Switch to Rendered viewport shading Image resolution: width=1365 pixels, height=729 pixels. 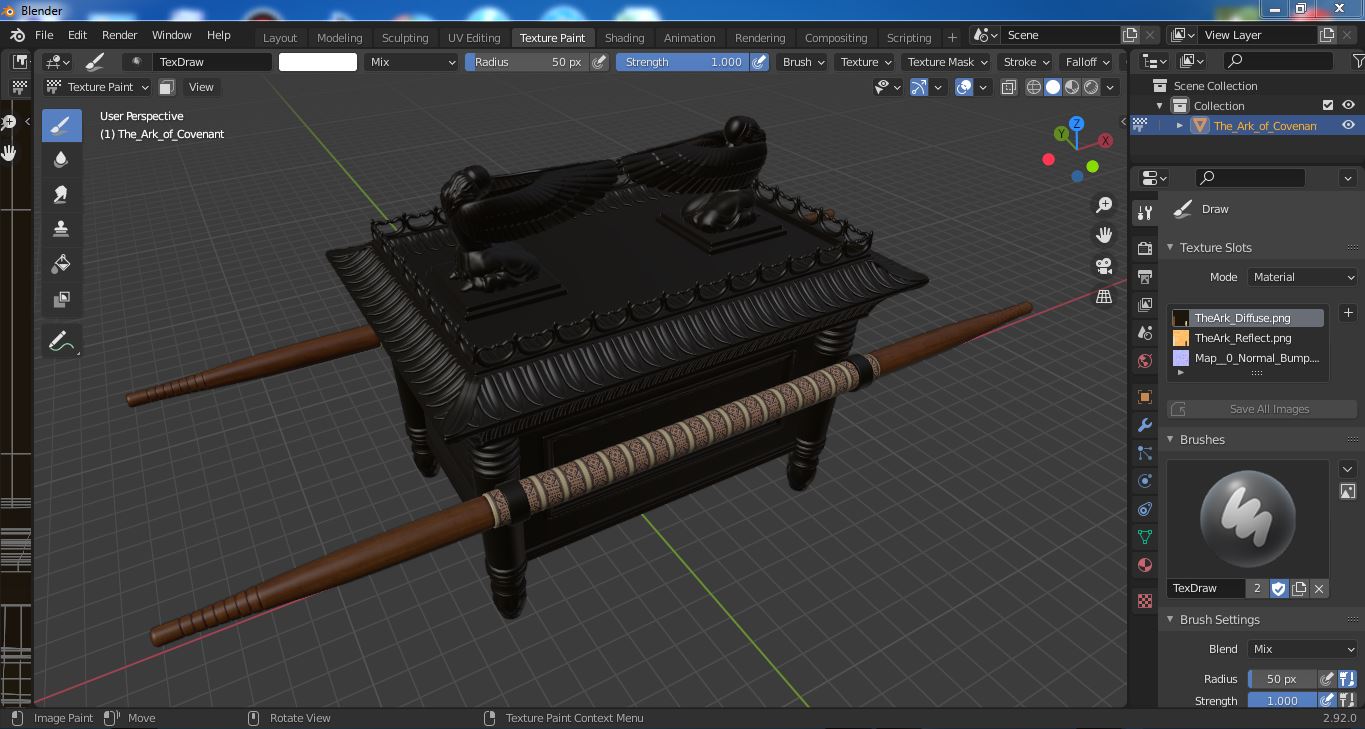(x=1091, y=87)
